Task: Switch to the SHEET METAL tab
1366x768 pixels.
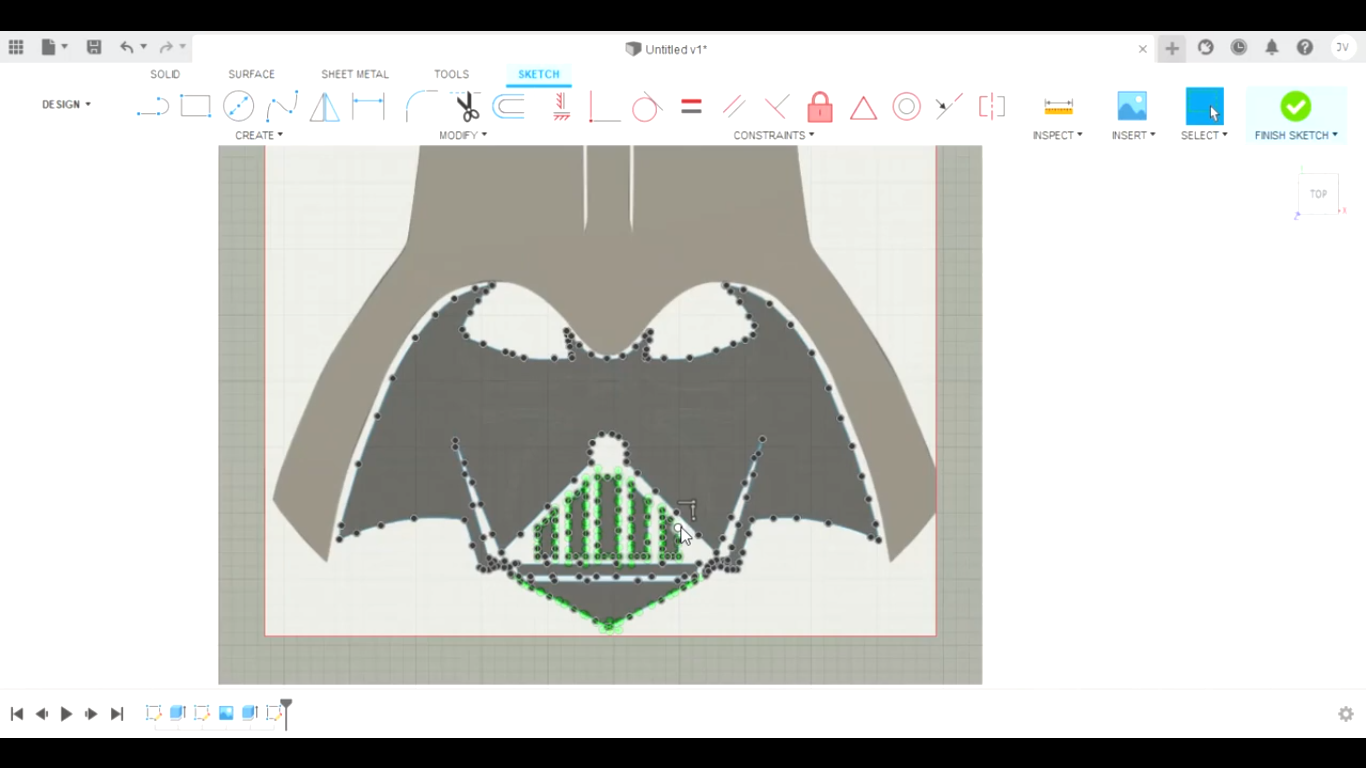Action: (355, 74)
